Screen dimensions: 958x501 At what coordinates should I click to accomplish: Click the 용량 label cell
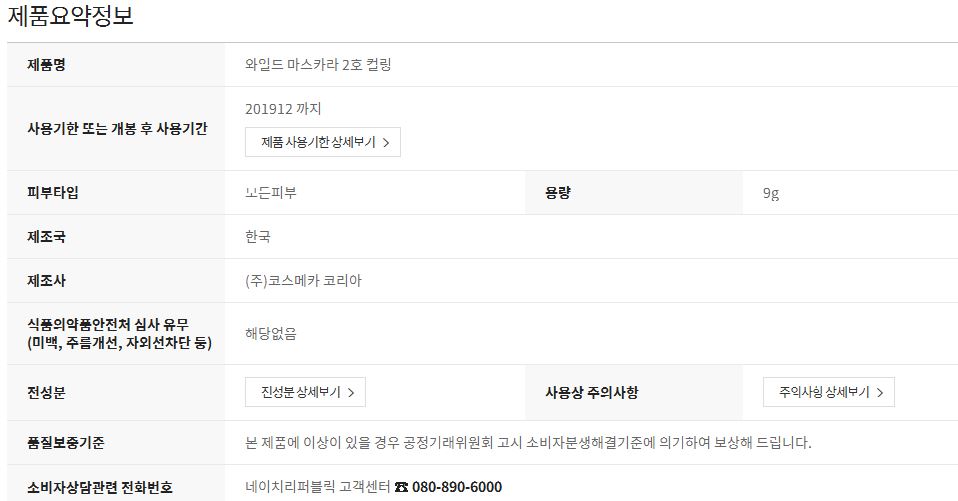pyautogui.click(x=634, y=192)
